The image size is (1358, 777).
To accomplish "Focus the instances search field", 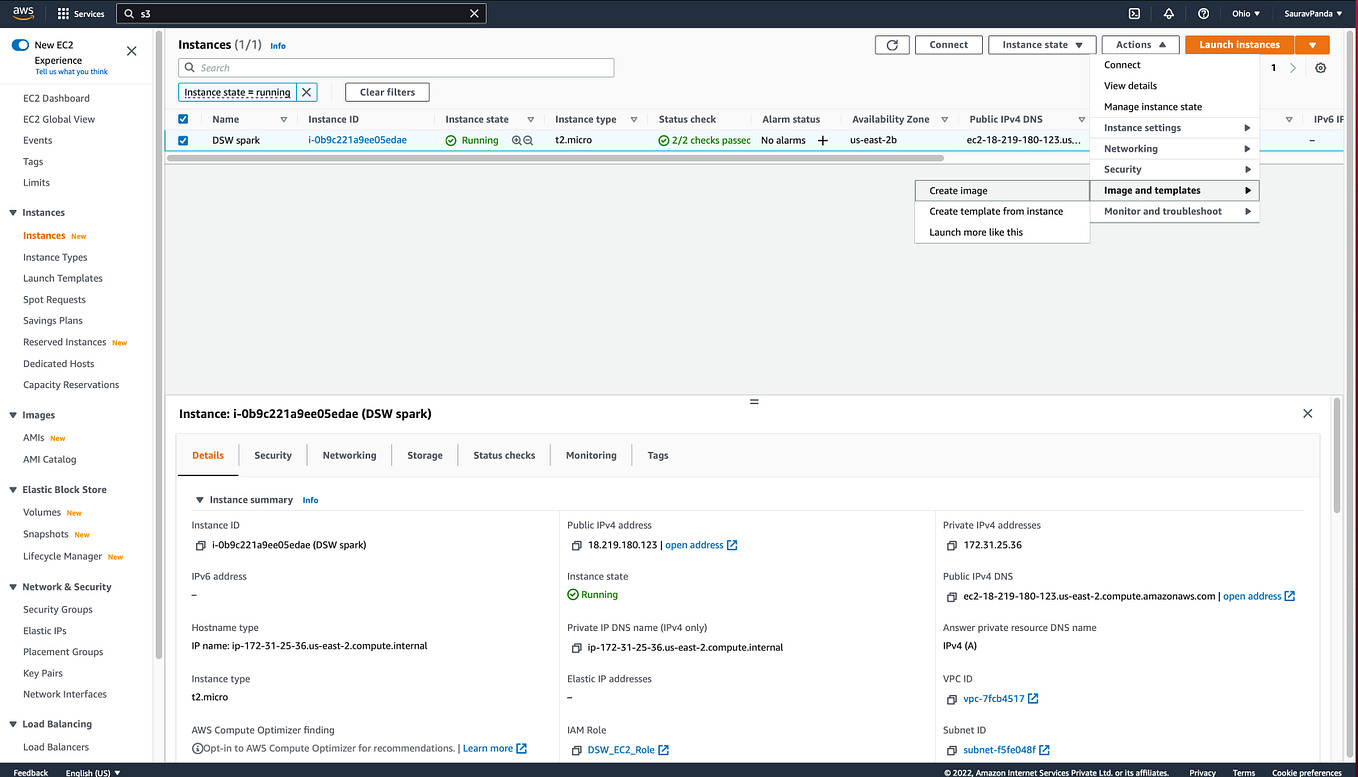I will (x=396, y=68).
